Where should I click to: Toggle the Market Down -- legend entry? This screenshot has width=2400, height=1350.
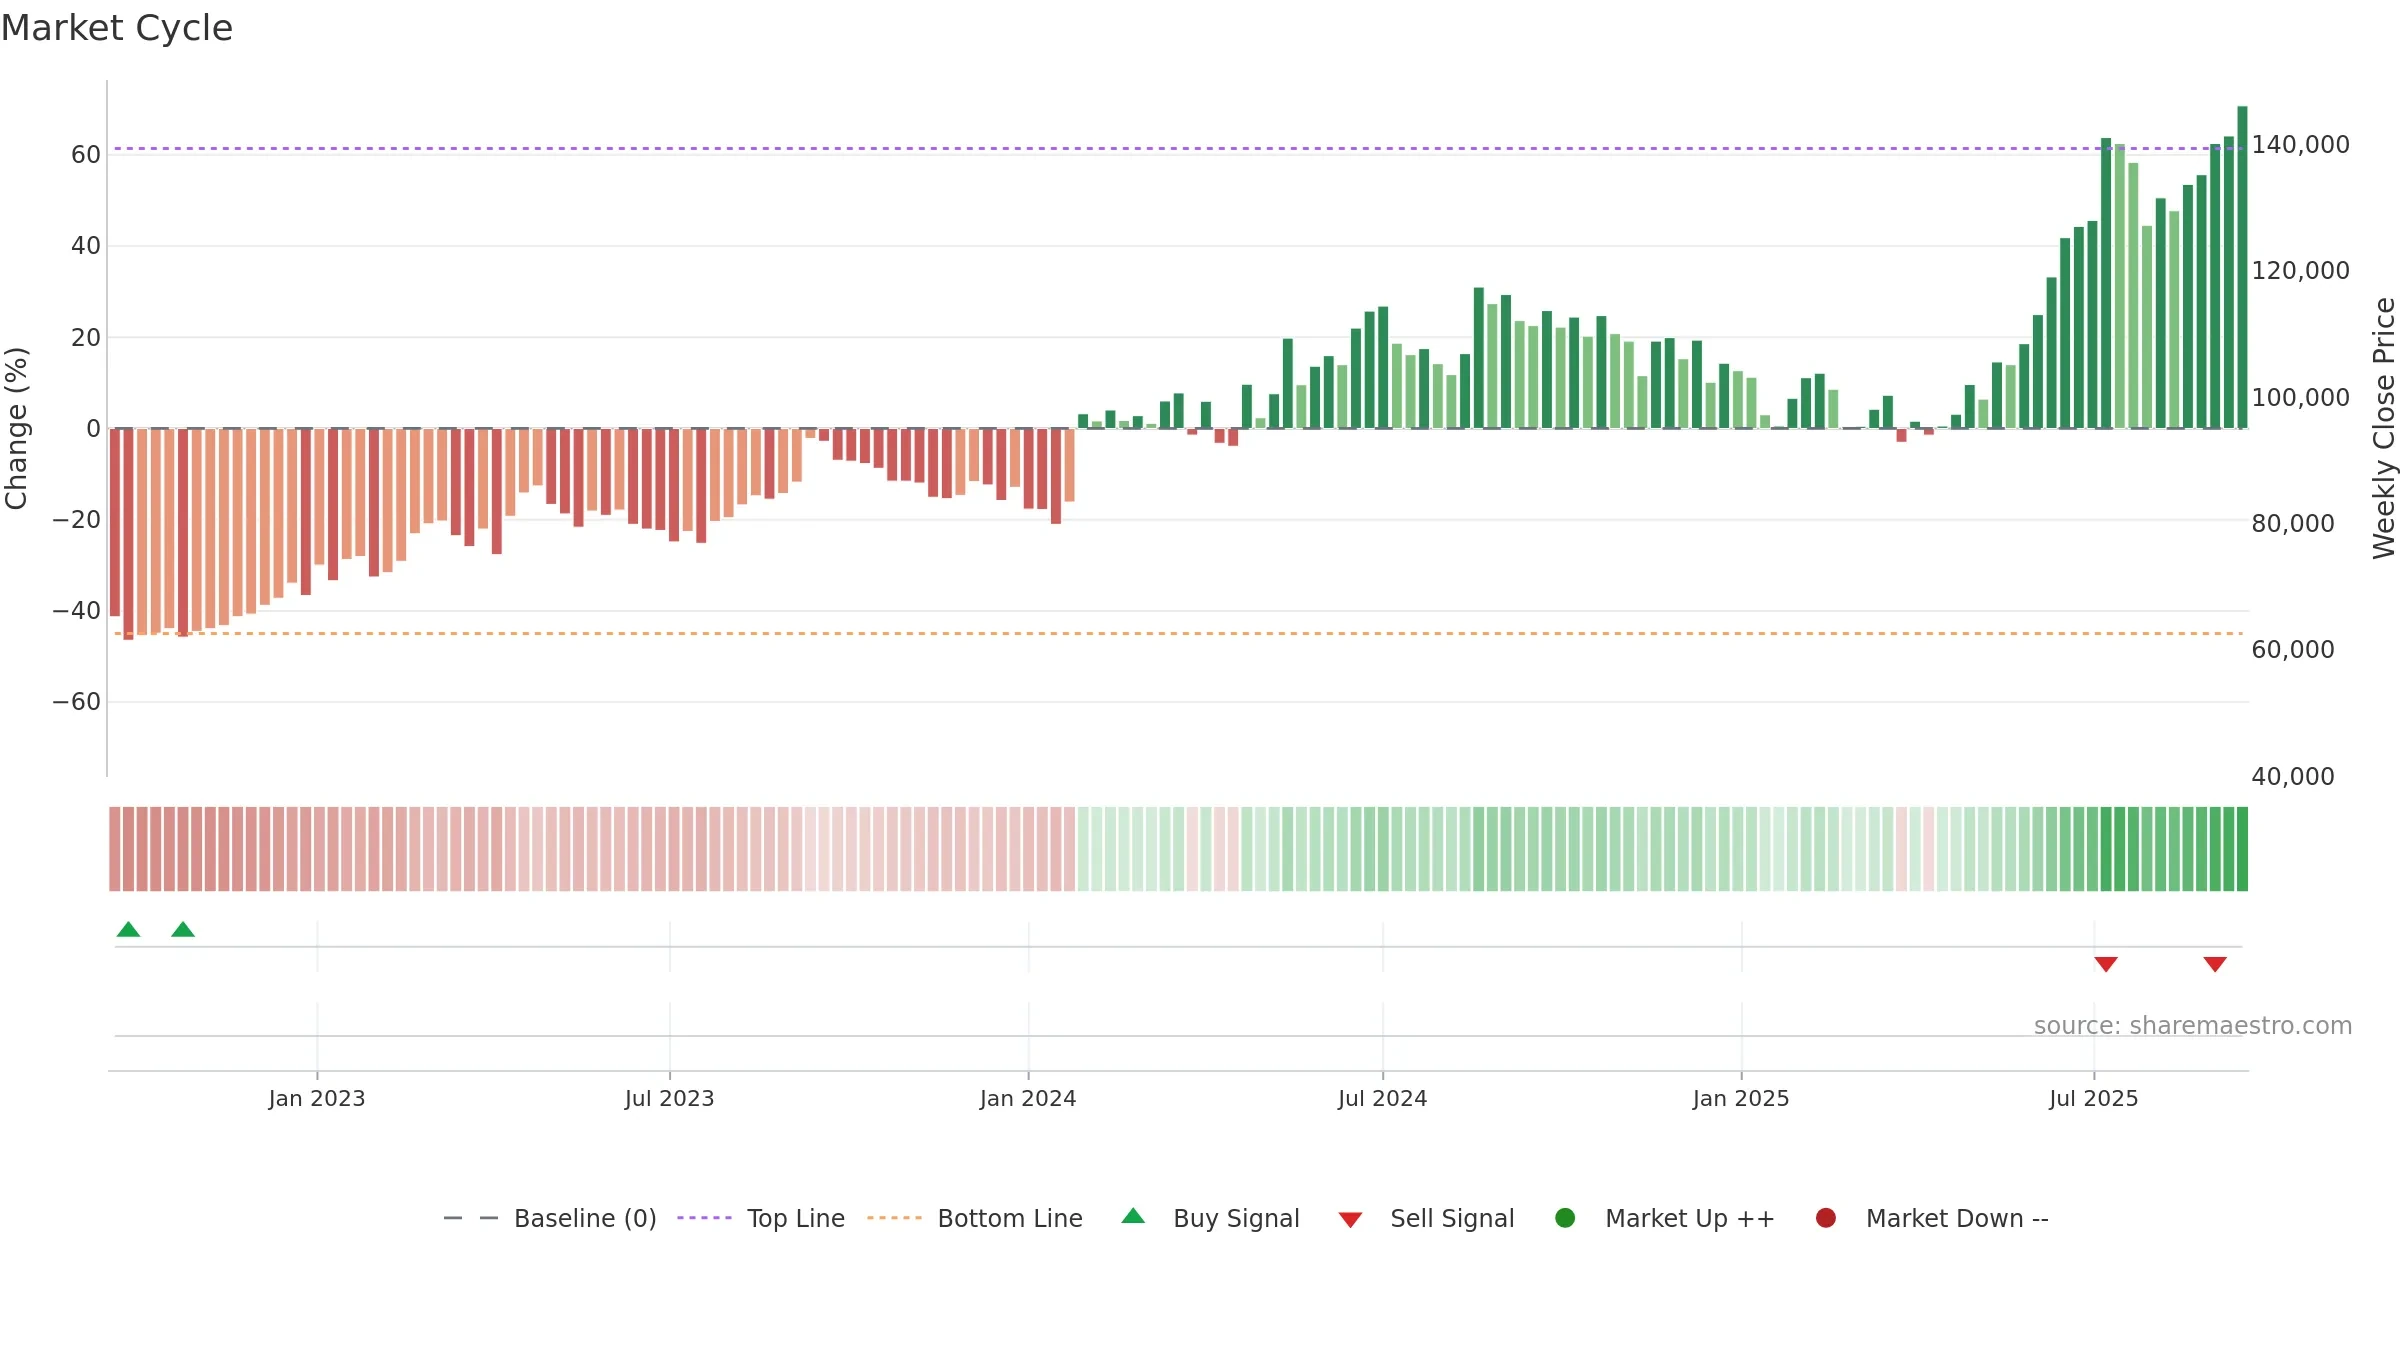coord(1932,1218)
